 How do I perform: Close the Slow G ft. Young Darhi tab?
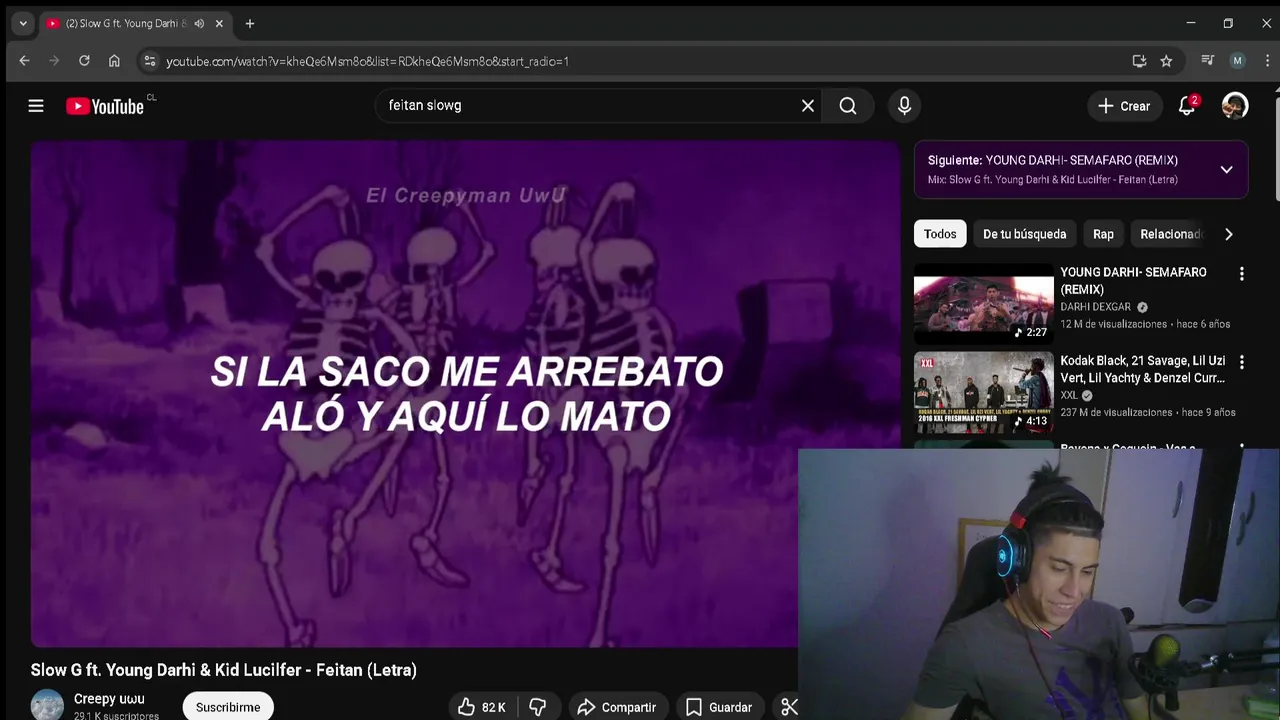[219, 23]
